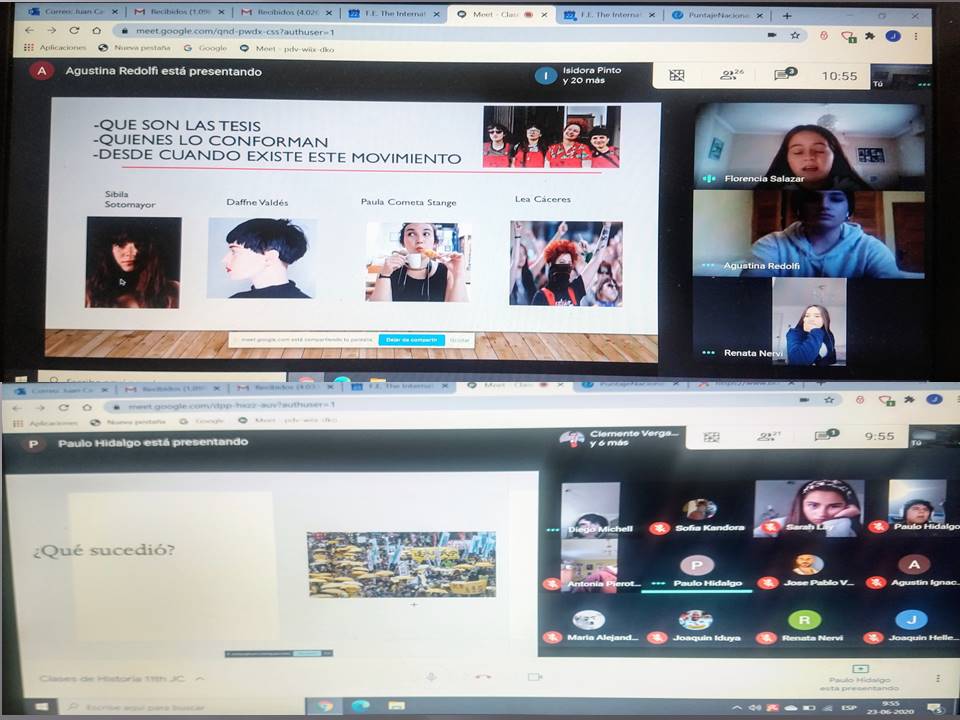
Task: Select Jose Pablo V's tile
Action: pos(807,569)
